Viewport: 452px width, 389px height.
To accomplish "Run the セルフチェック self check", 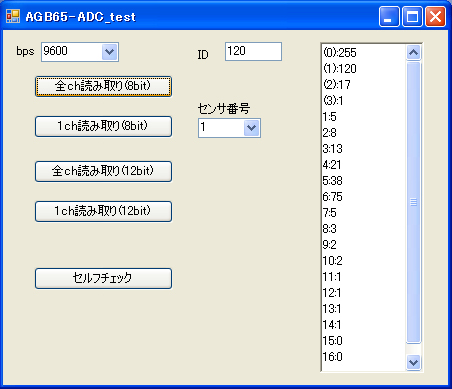I will [103, 278].
